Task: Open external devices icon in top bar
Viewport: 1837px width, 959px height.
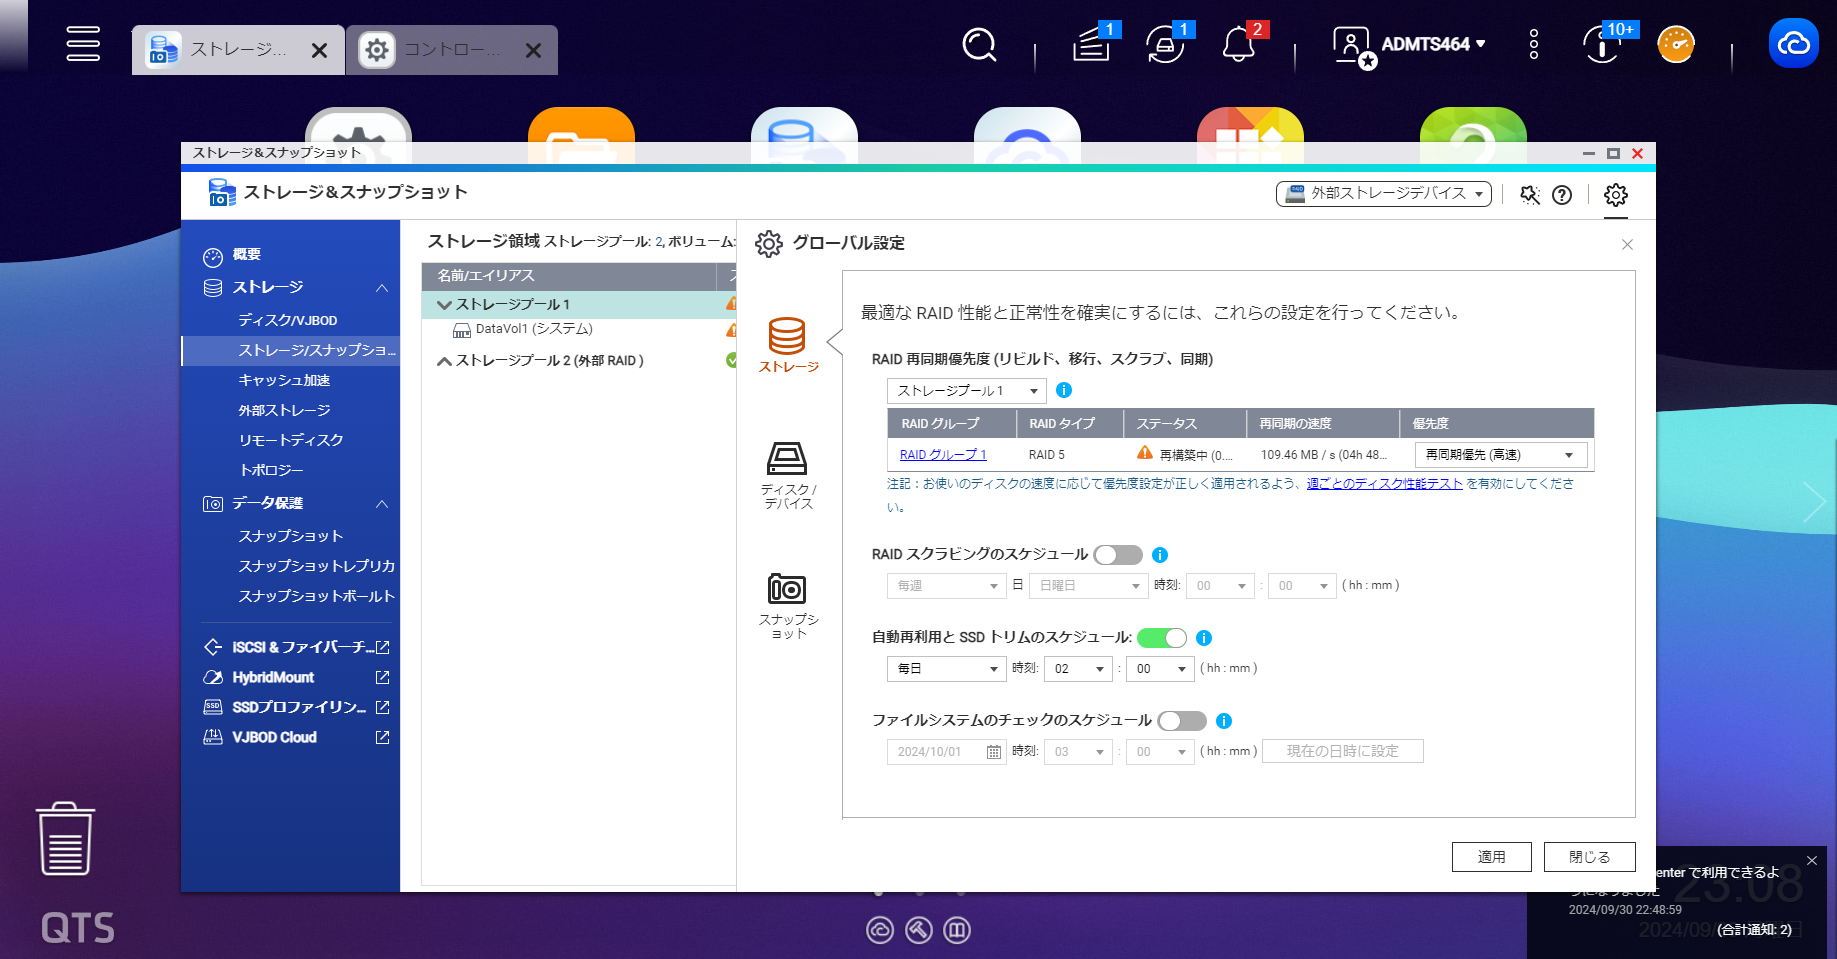Action: (x=1165, y=45)
